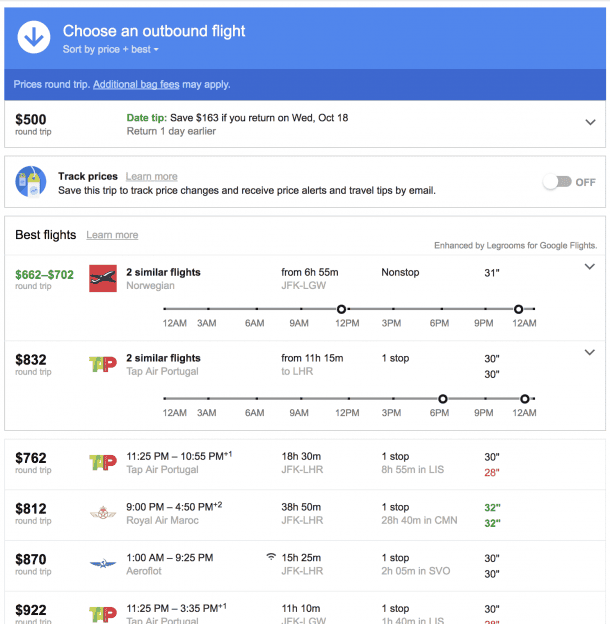Click the Wi-Fi icon on Aeroflot flight
Screen dimensions: 610x624
[270, 557]
